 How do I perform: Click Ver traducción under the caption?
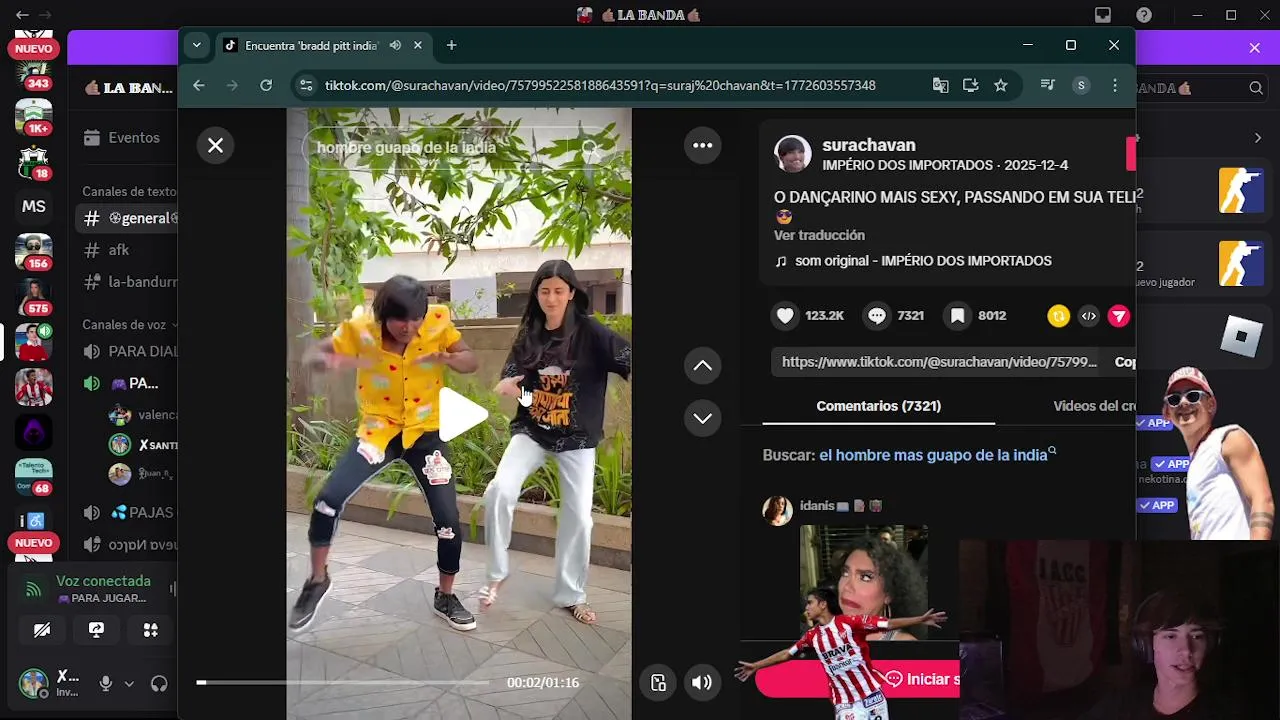pyautogui.click(x=819, y=235)
